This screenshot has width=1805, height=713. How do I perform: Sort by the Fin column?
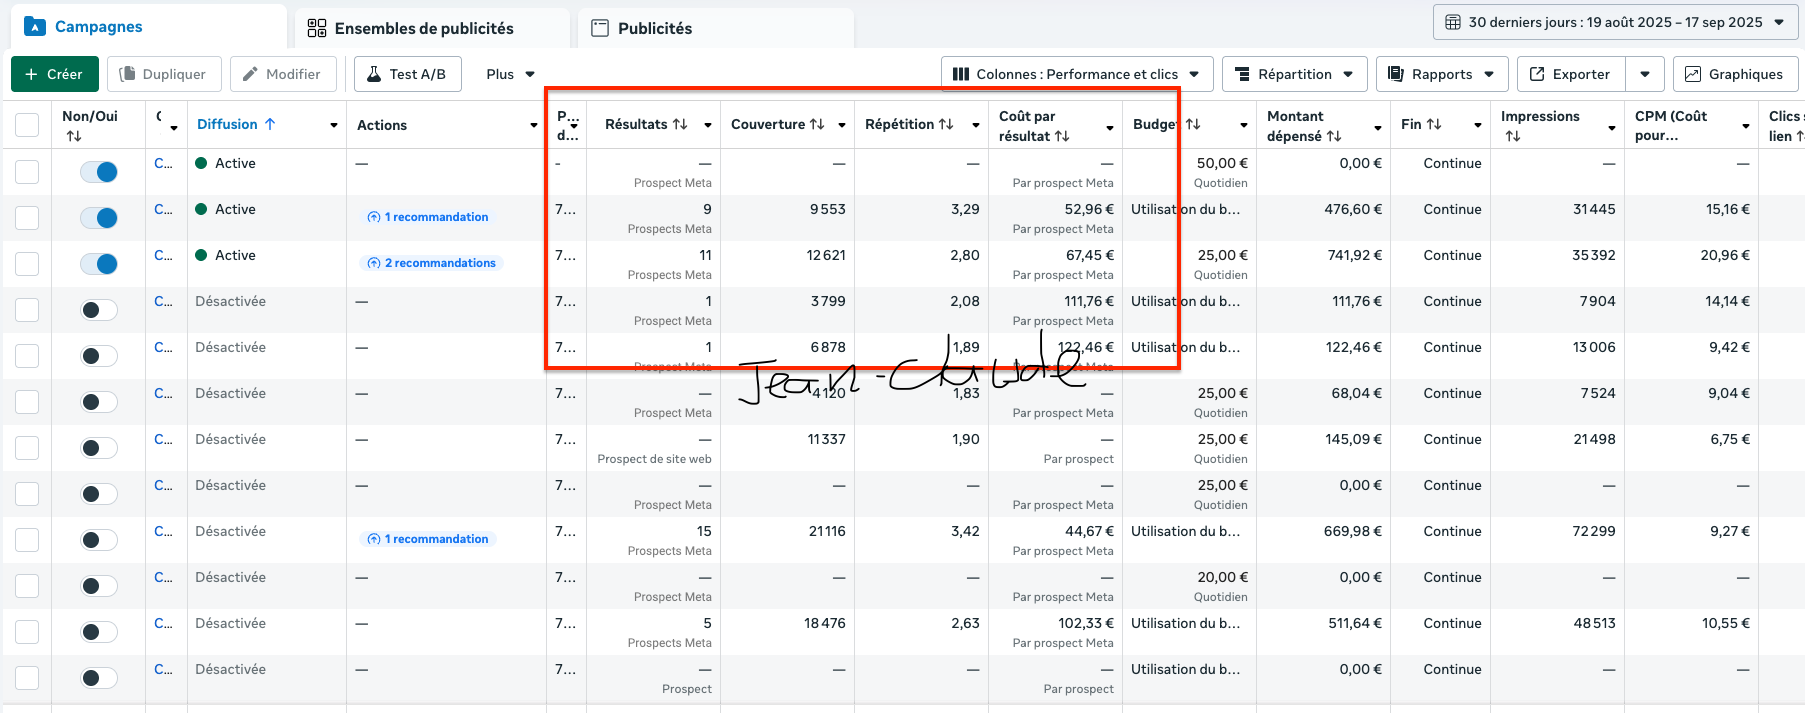(x=1421, y=124)
